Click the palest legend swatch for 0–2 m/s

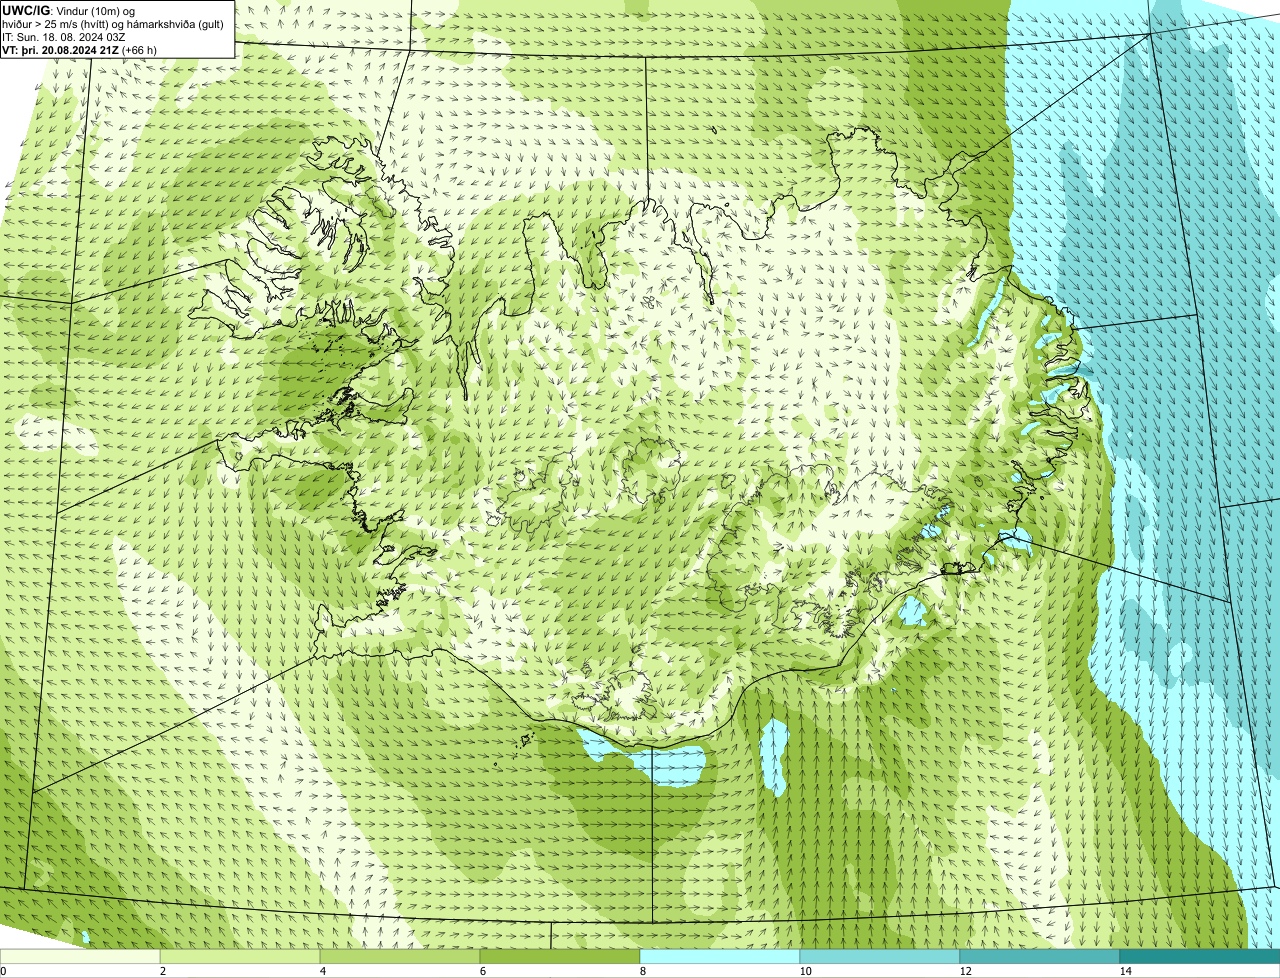coord(80,957)
